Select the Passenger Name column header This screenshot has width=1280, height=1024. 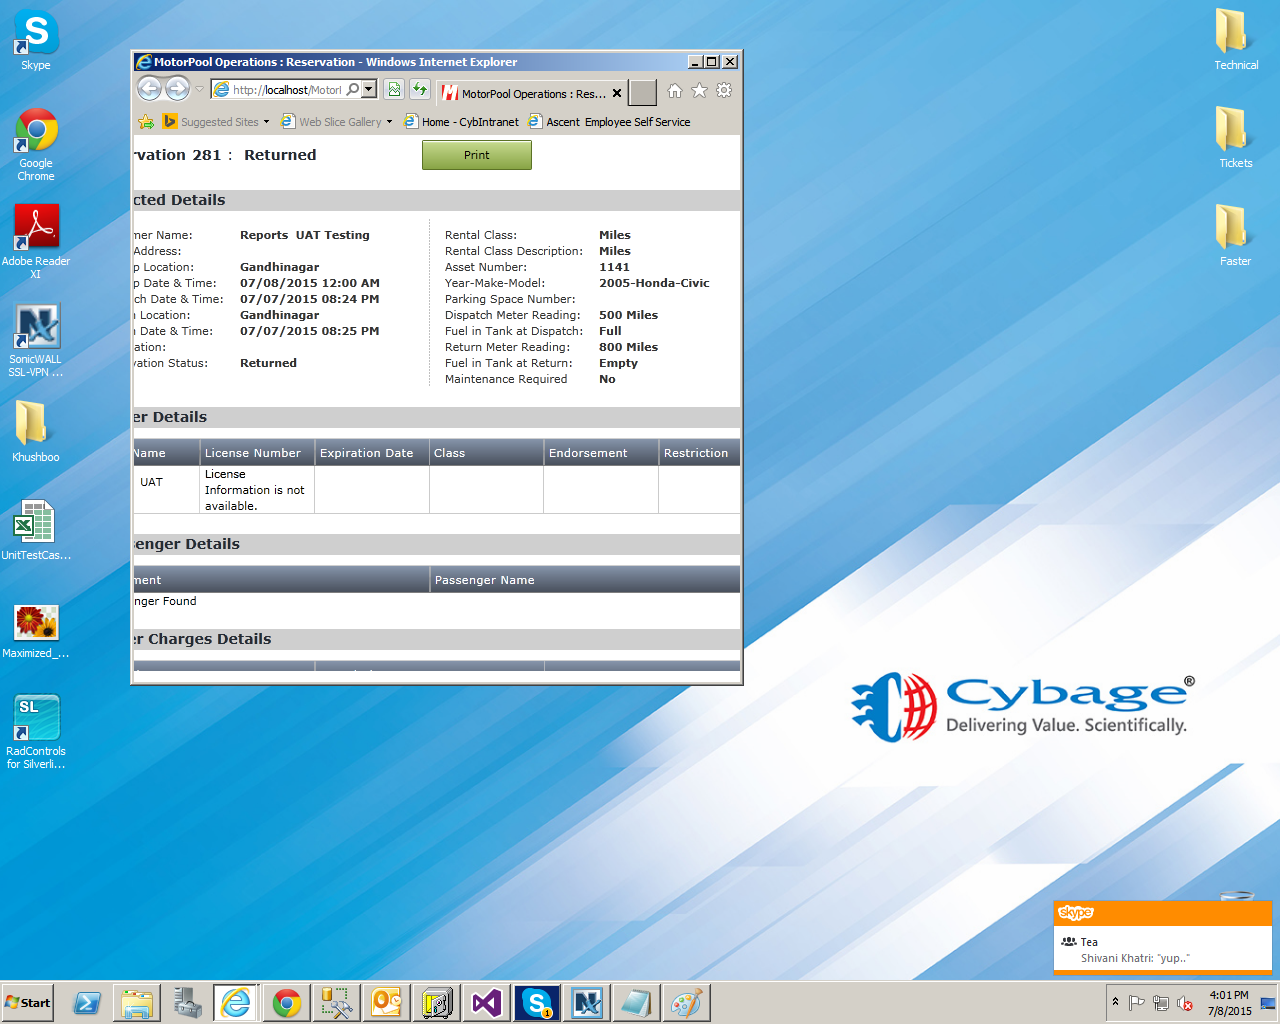pyautogui.click(x=585, y=580)
